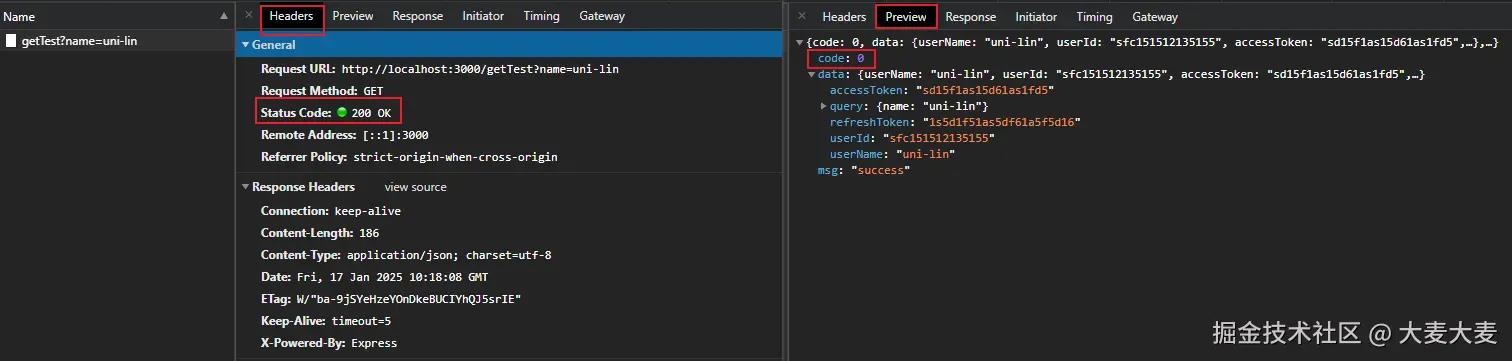This screenshot has height=361, width=1512.
Task: Select the Connection keep-alive value
Action: 367,211
